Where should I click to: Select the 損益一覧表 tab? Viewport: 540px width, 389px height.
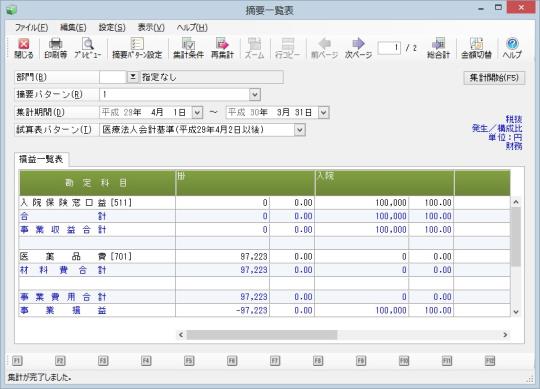click(41, 159)
